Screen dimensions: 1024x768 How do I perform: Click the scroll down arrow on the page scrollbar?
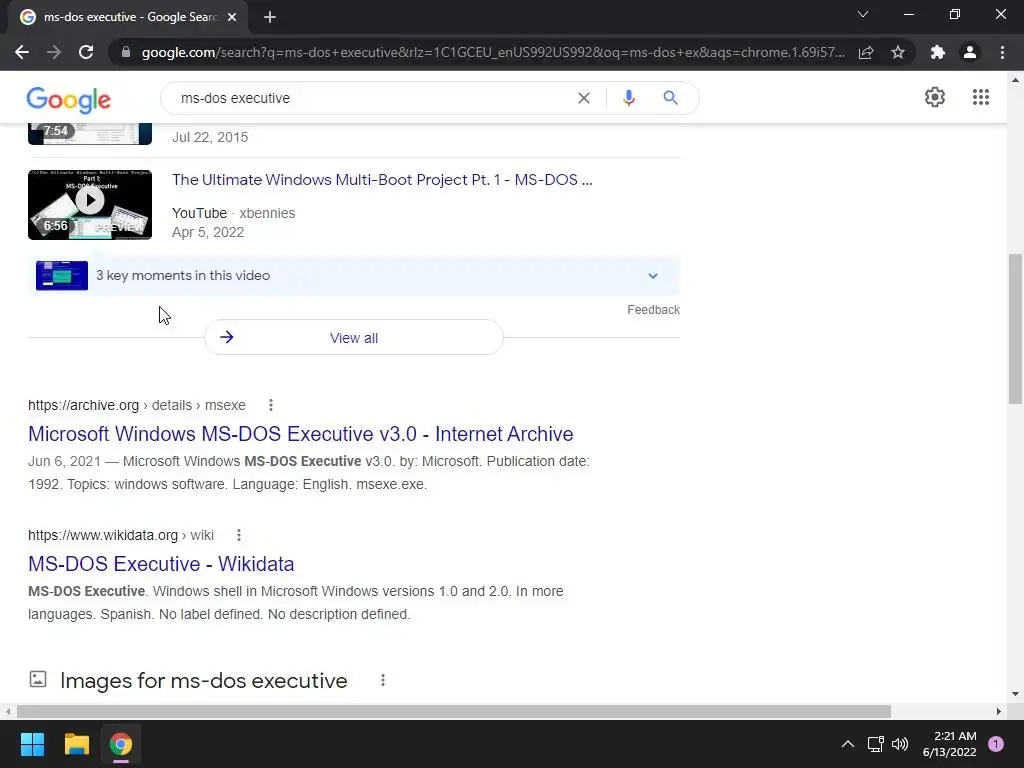tap(1015, 694)
